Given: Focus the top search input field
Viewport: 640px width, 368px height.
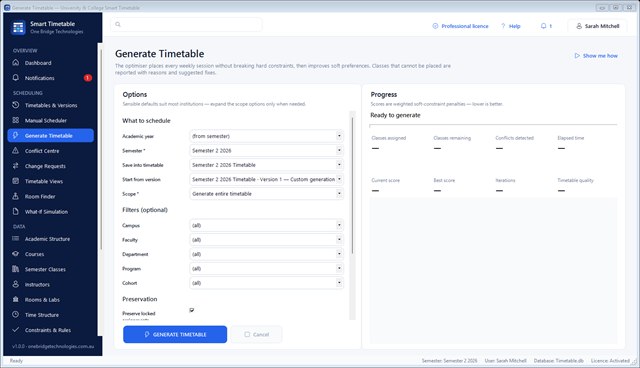Looking at the screenshot, I should tap(186, 24).
